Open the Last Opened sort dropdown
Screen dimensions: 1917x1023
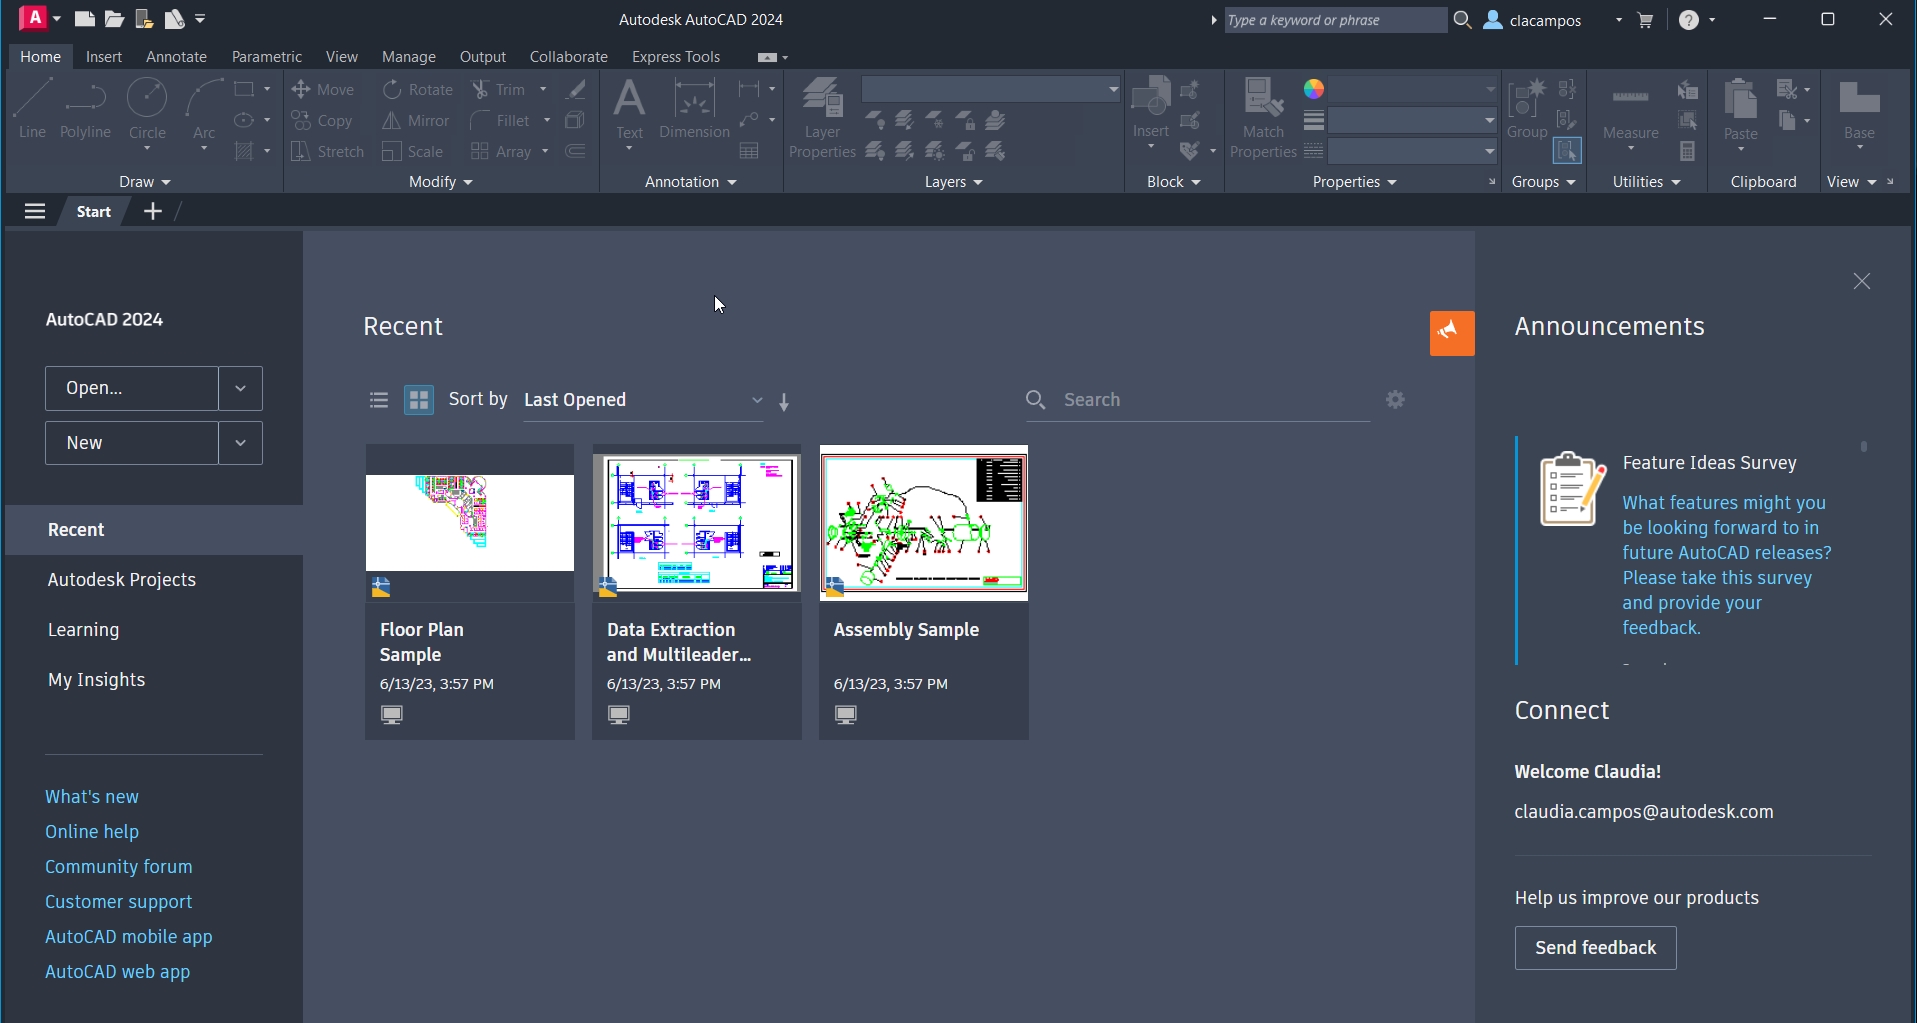[757, 400]
